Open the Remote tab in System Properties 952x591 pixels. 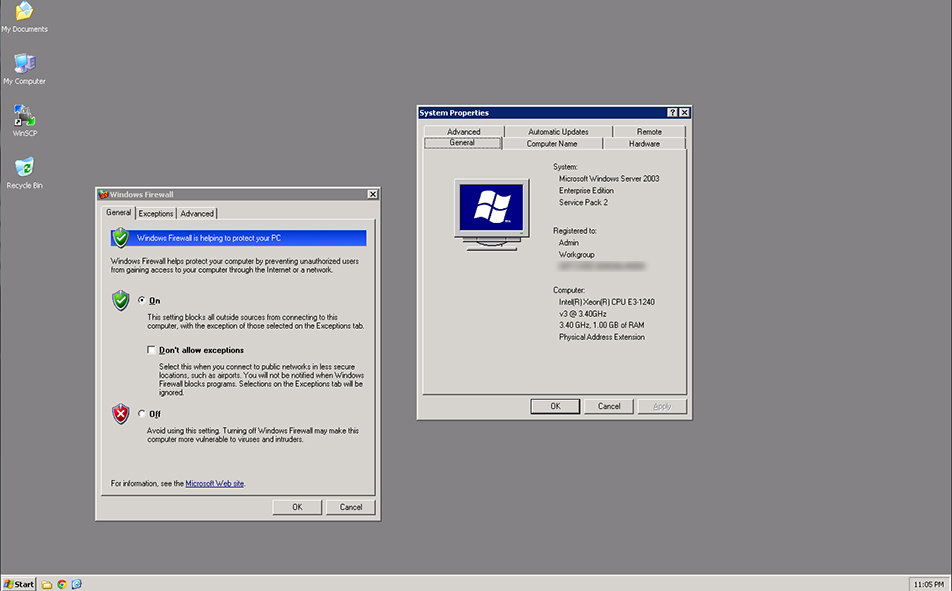649,132
